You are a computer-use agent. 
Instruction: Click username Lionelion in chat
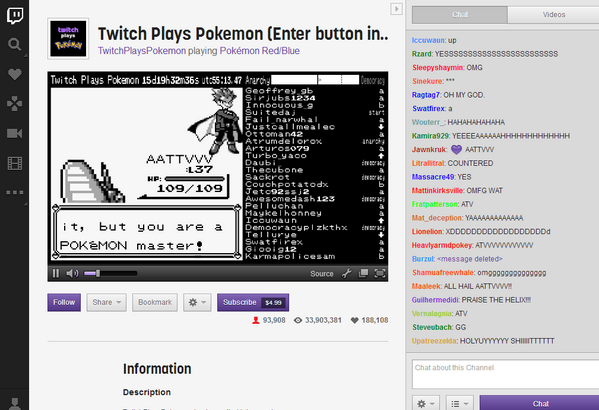[x=427, y=232]
